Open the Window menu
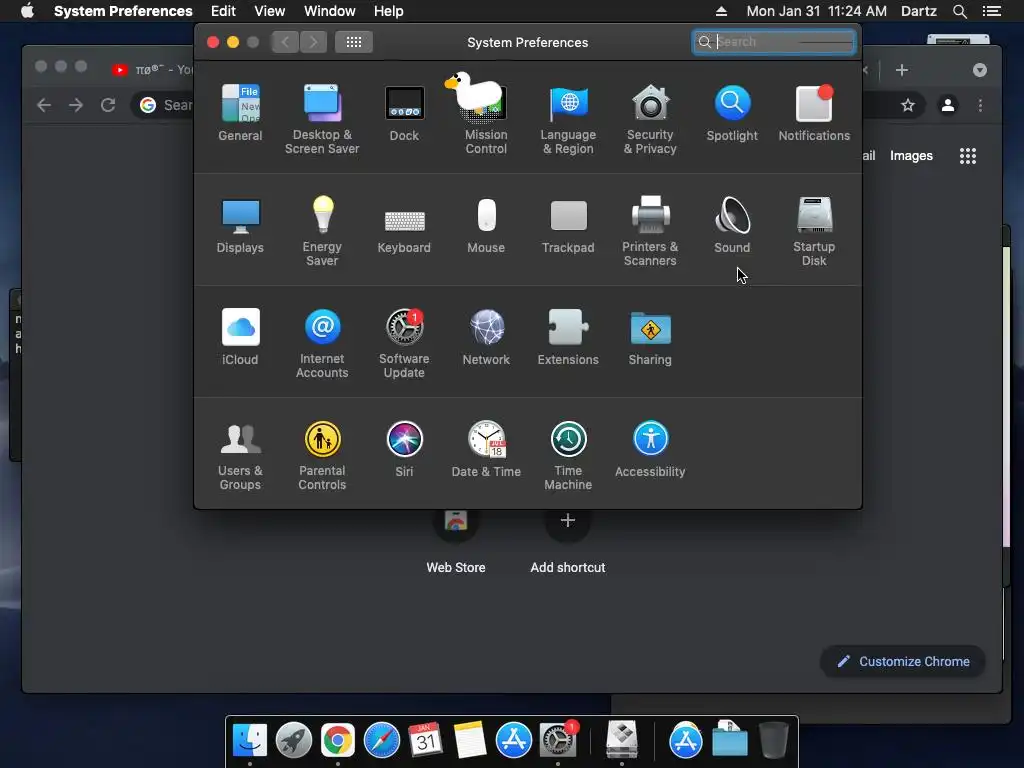Screen dimensions: 1024x768 (330, 11)
